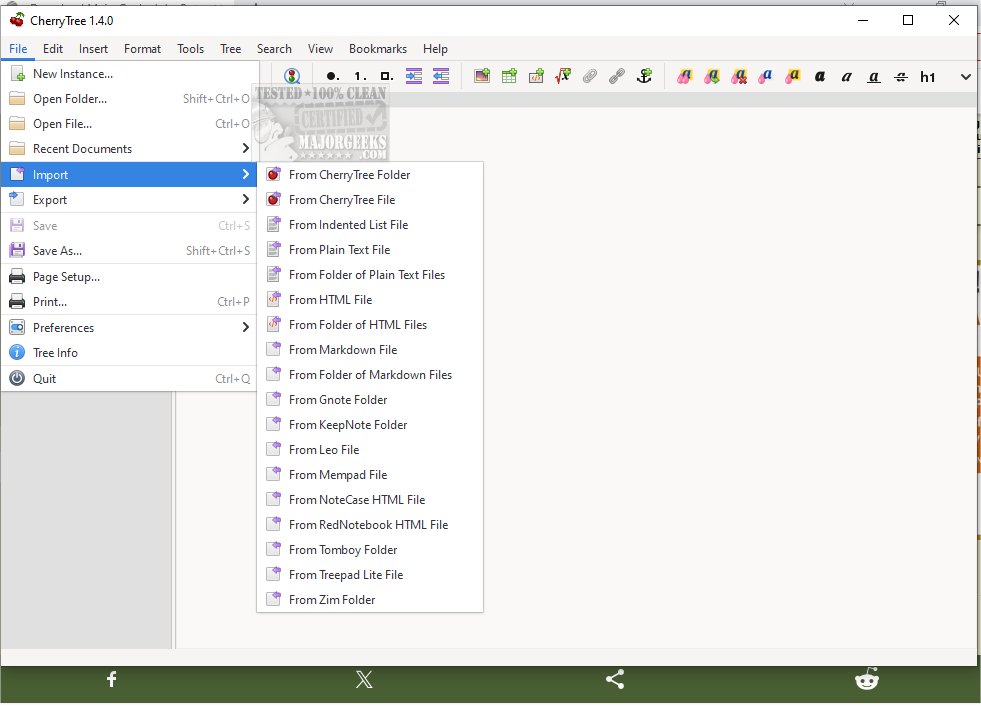Apply h1 heading format
This screenshot has height=707, width=981.
pyautogui.click(x=928, y=76)
